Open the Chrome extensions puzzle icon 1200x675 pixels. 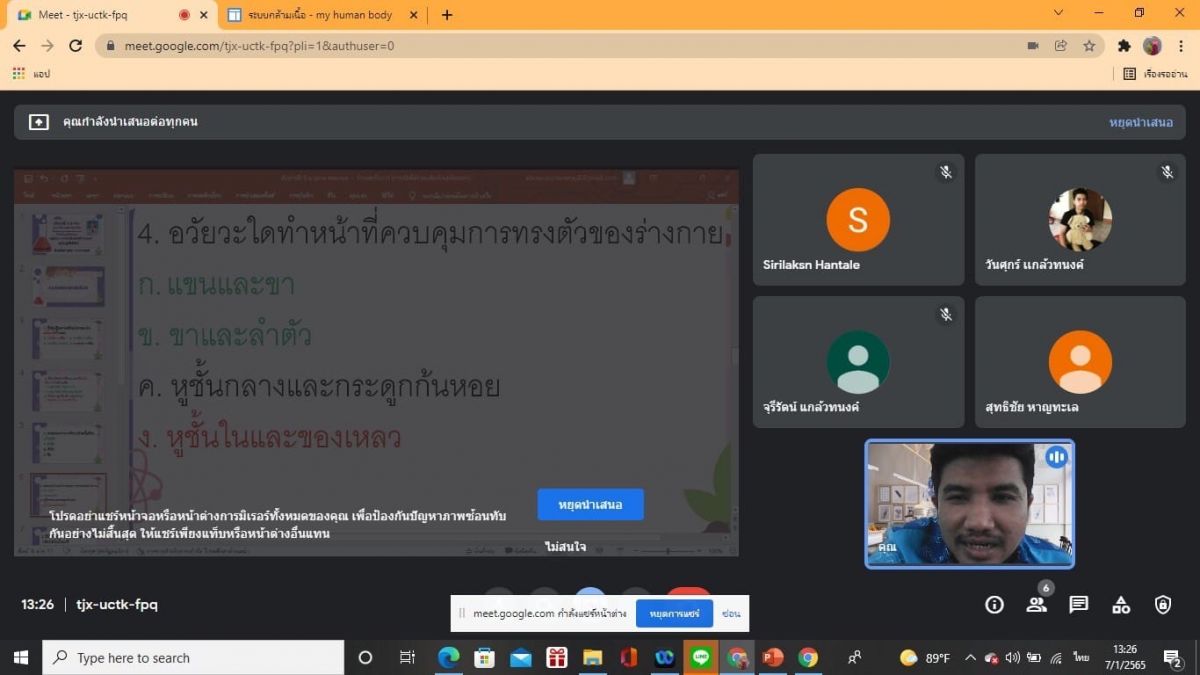[1124, 46]
